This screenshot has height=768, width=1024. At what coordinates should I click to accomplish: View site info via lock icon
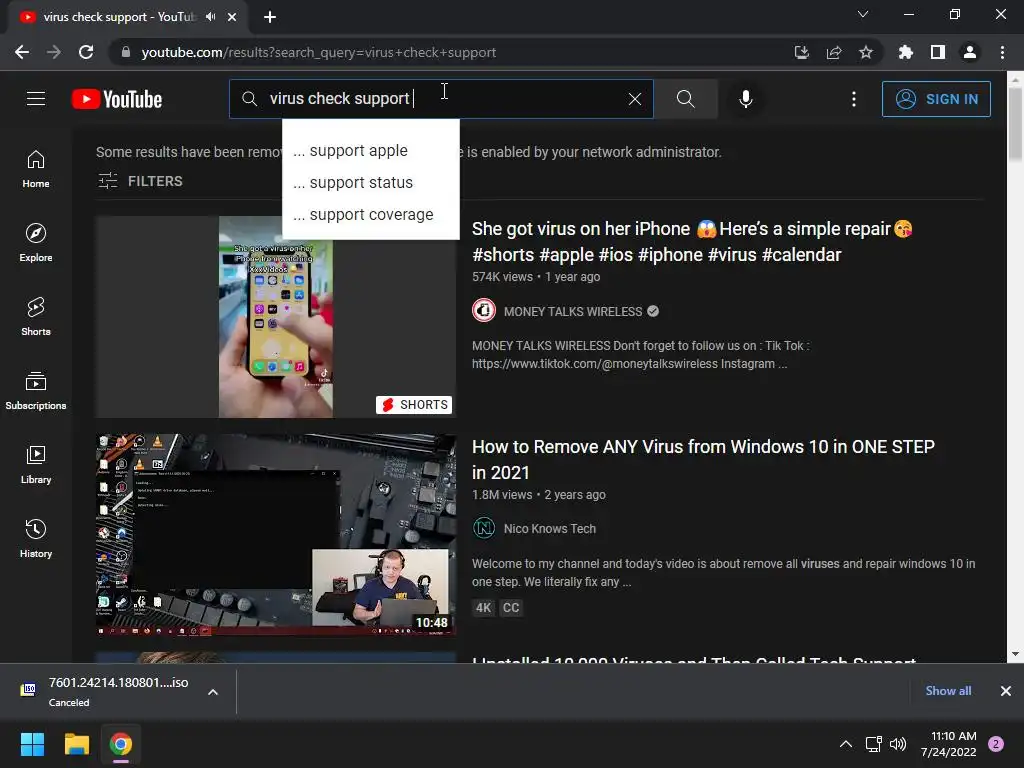coord(126,52)
